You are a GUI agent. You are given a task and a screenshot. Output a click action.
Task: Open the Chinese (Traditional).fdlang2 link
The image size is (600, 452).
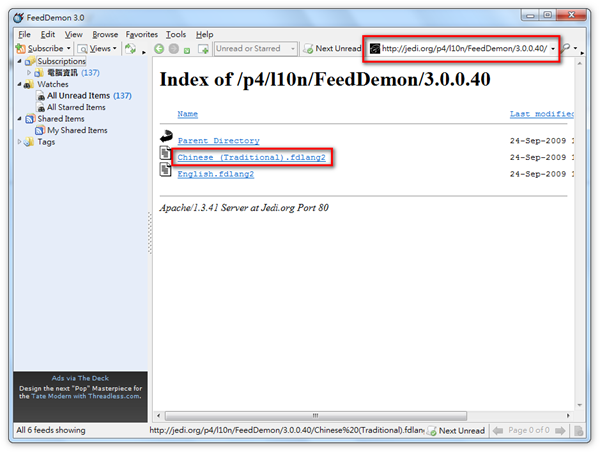click(x=251, y=157)
